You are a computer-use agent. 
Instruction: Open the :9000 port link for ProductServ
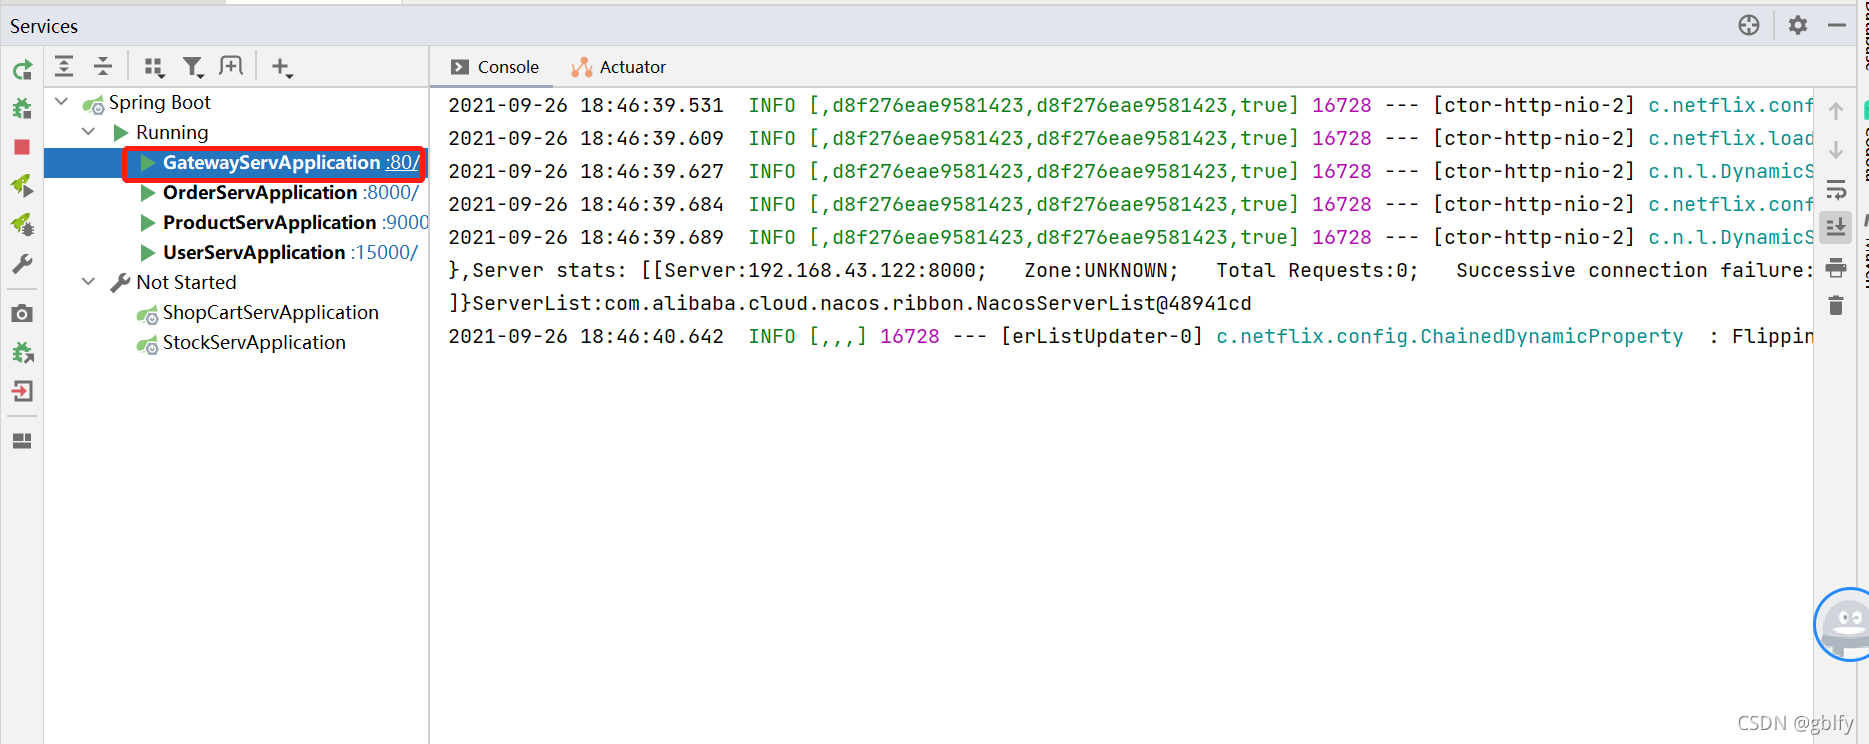coord(405,223)
